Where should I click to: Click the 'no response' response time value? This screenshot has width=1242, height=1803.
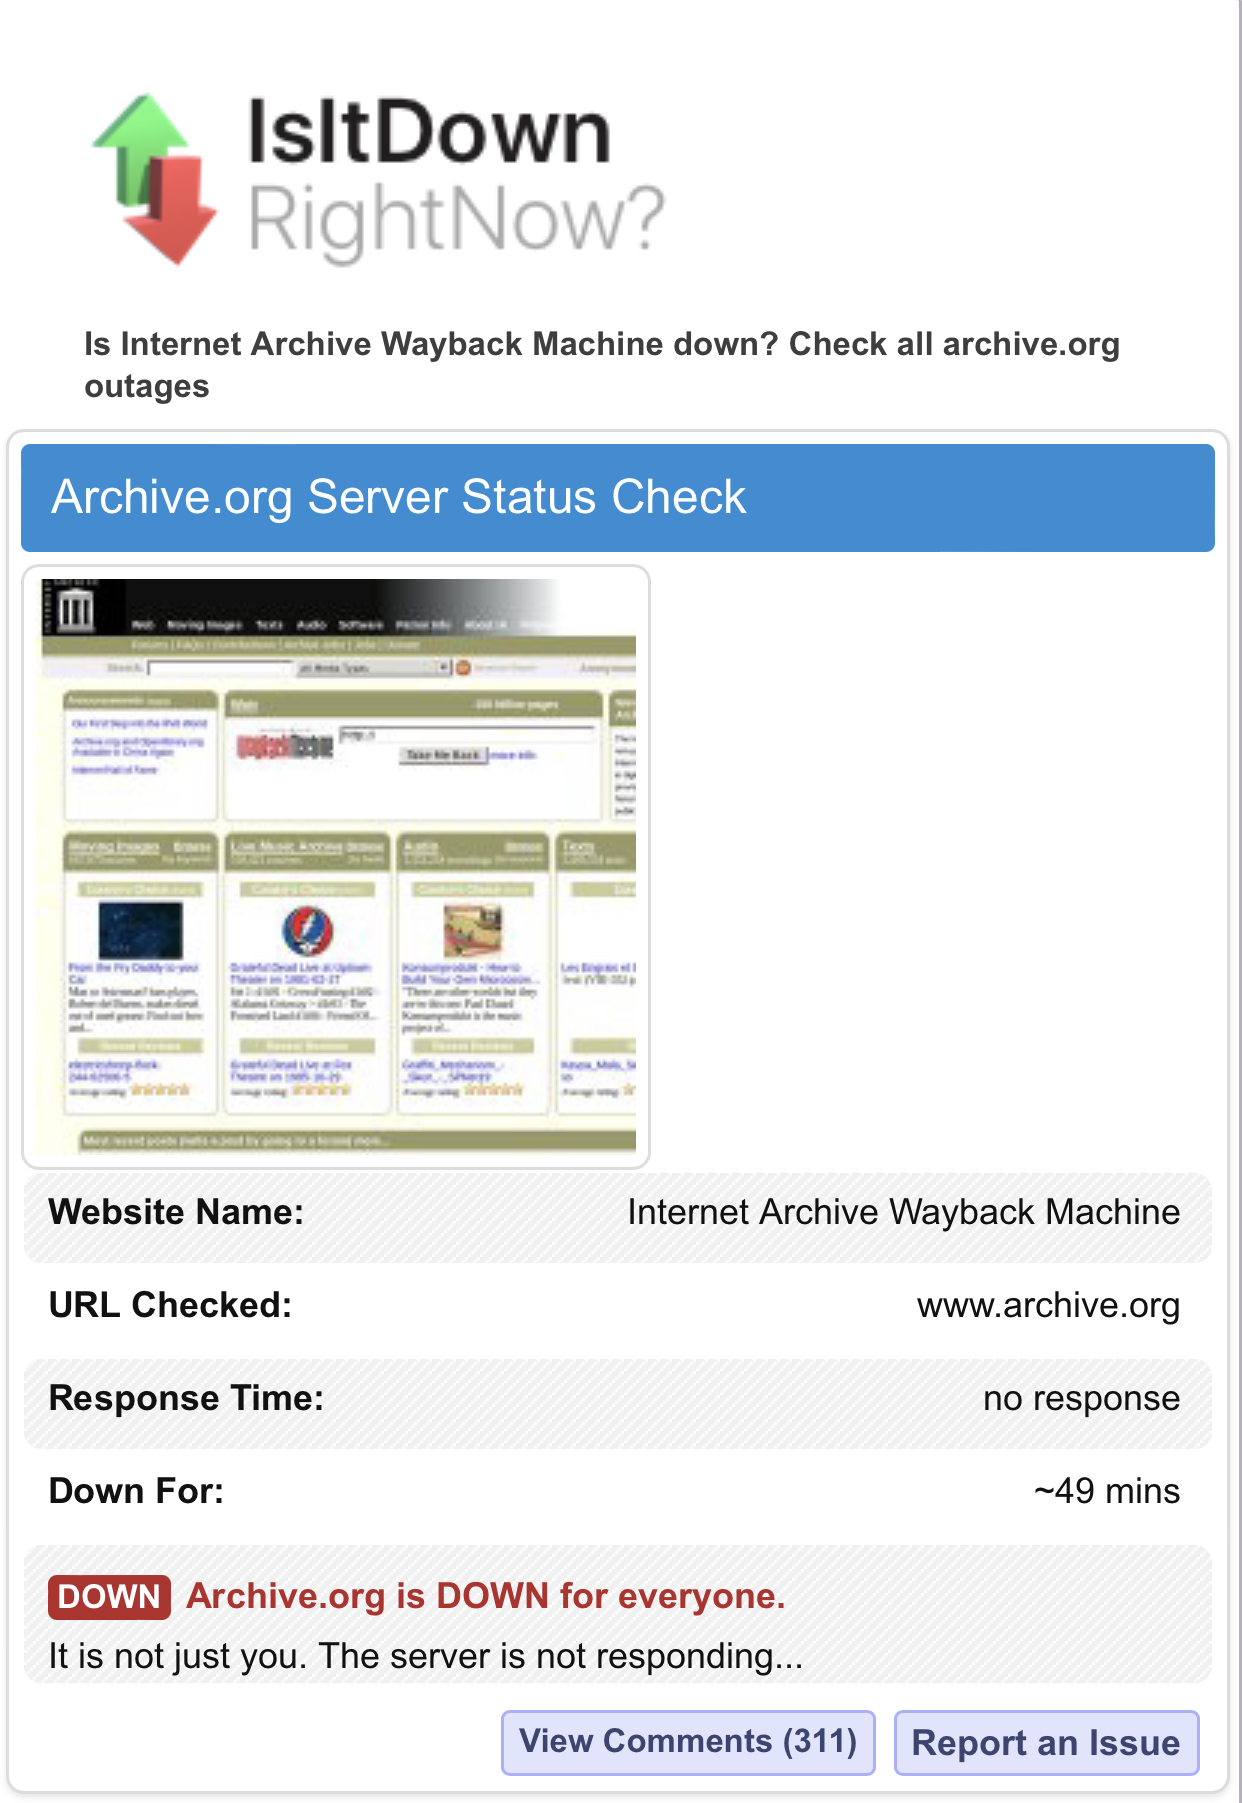[x=1081, y=1398]
